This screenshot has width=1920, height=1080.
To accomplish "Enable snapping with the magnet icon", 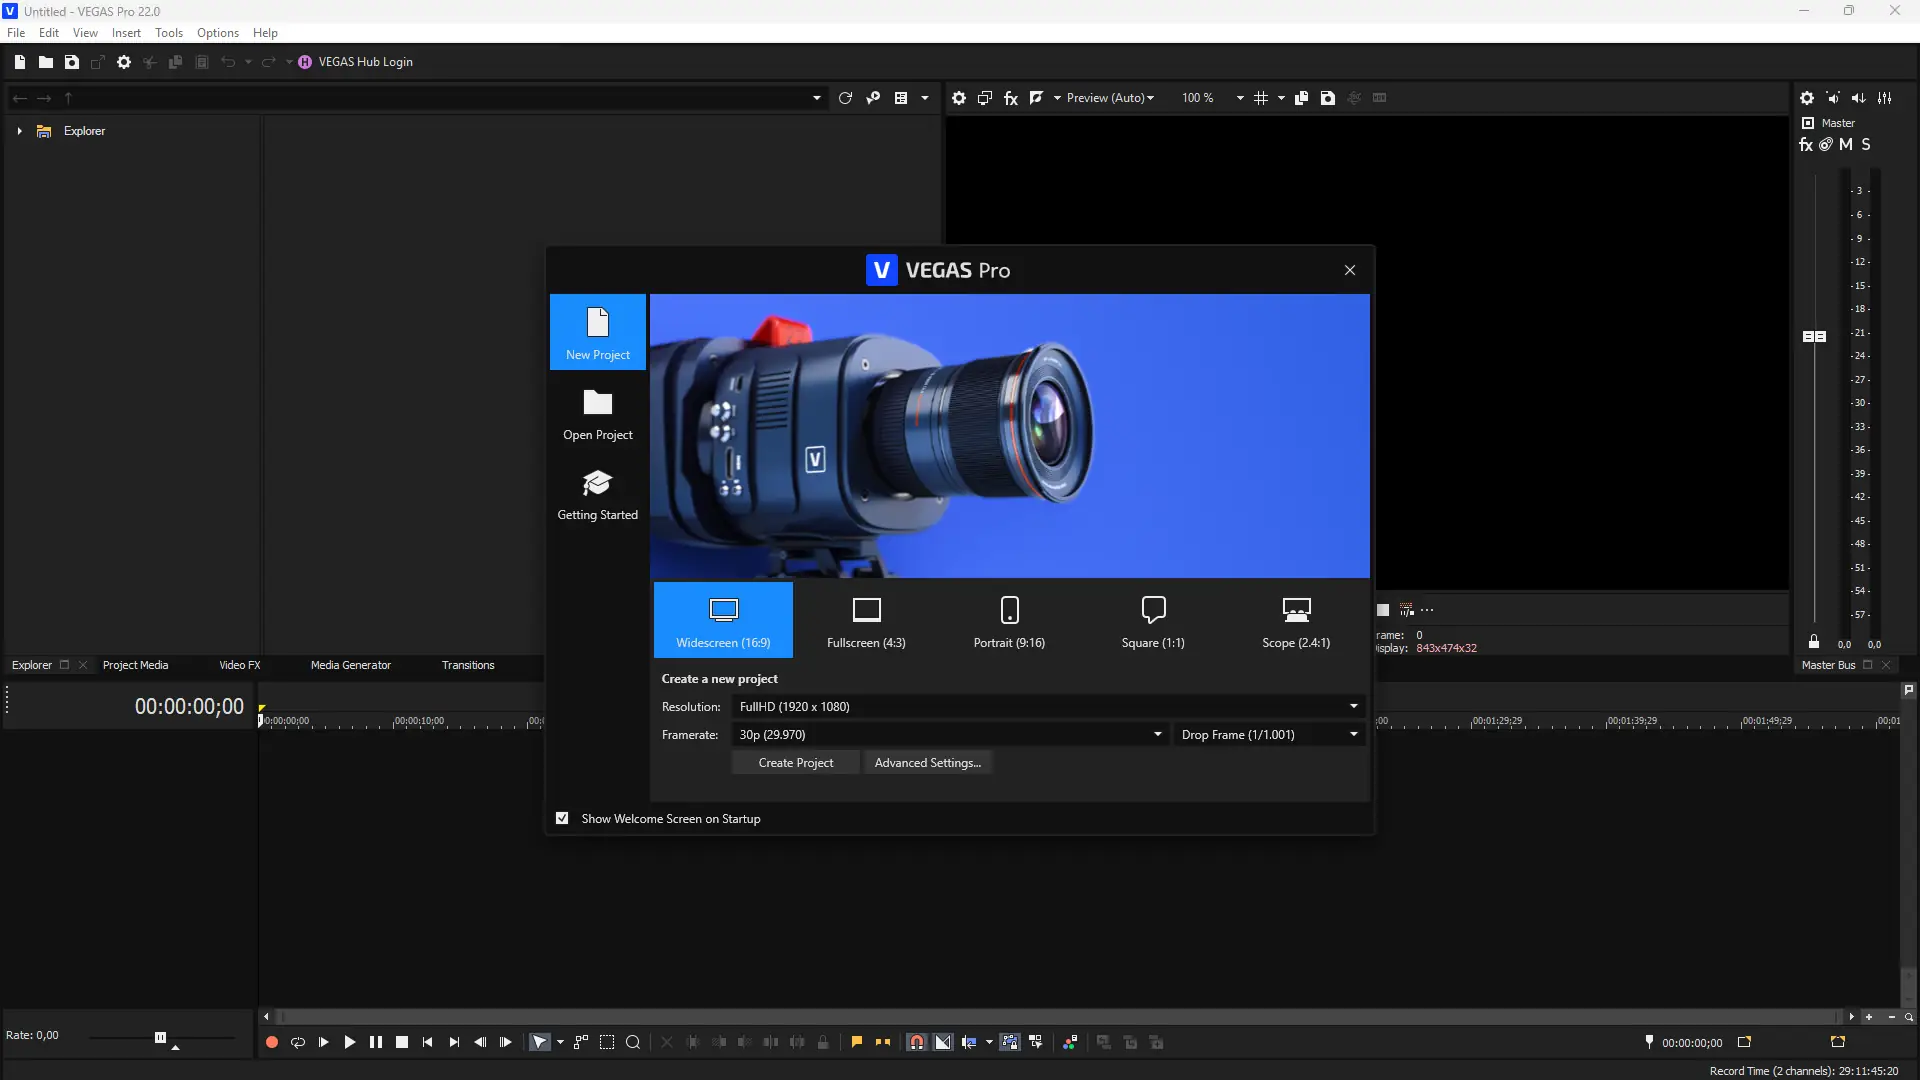I will [916, 1041].
